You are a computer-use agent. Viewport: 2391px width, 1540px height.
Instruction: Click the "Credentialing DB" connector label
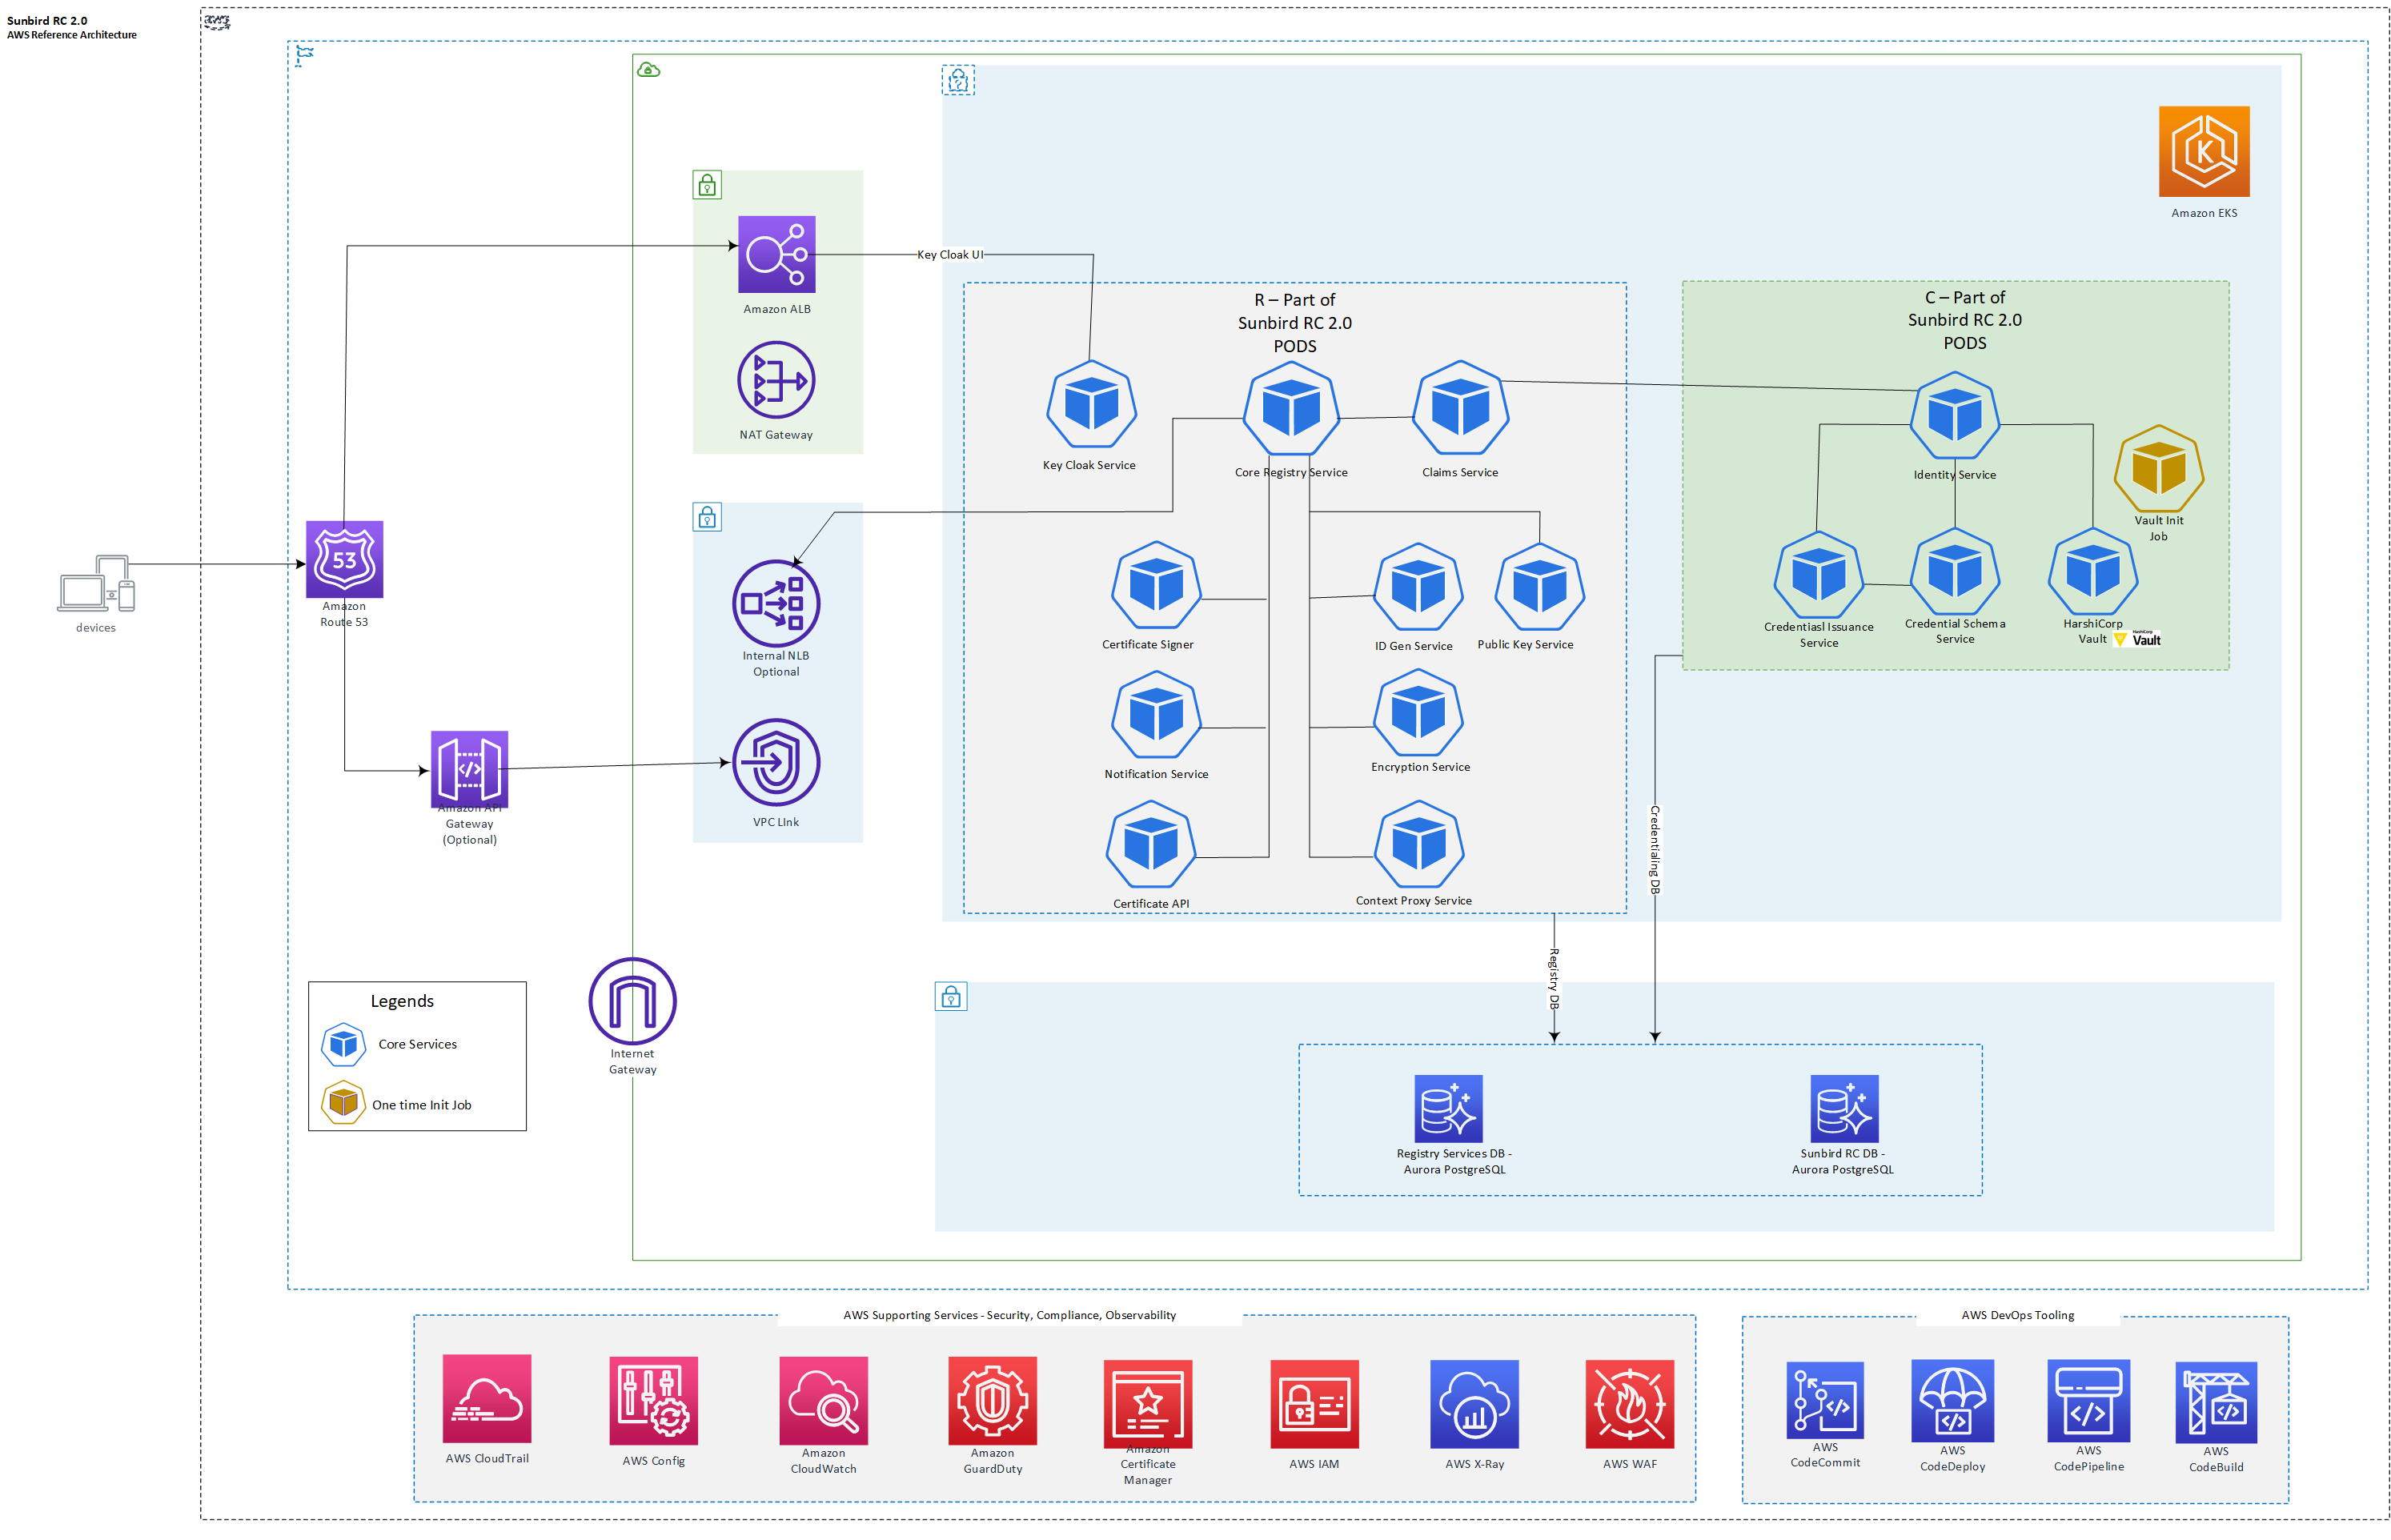[1654, 849]
